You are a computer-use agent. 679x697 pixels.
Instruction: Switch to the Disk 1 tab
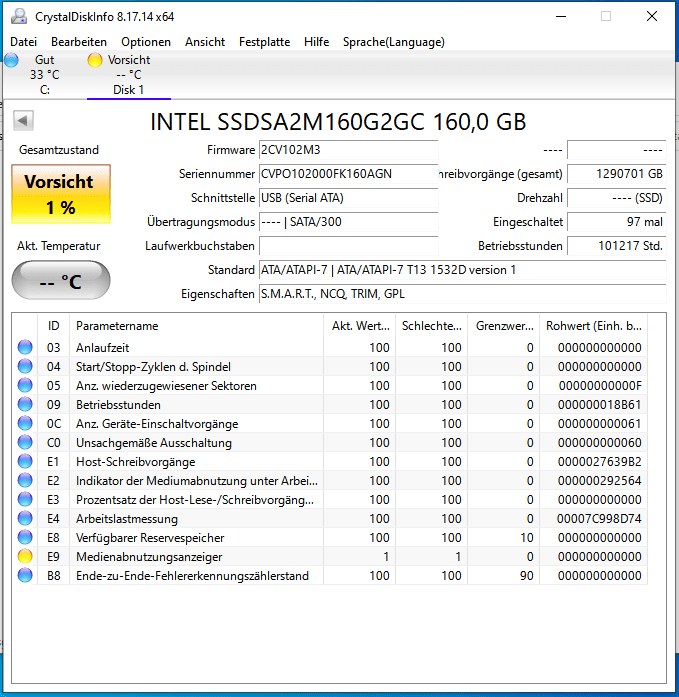[129, 75]
